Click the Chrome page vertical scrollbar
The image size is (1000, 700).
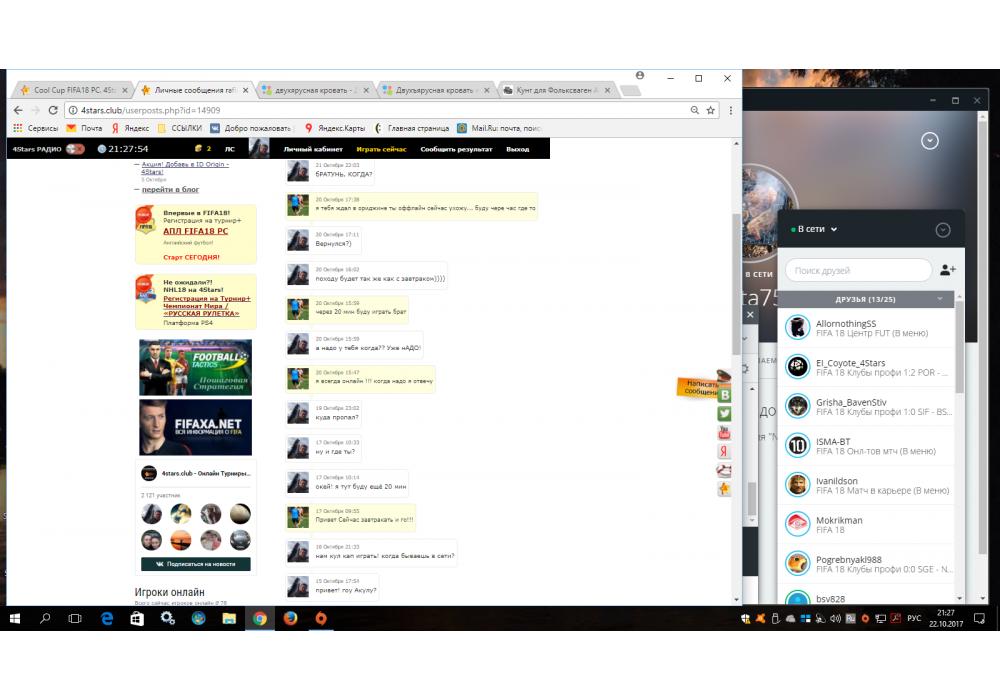[x=736, y=284]
